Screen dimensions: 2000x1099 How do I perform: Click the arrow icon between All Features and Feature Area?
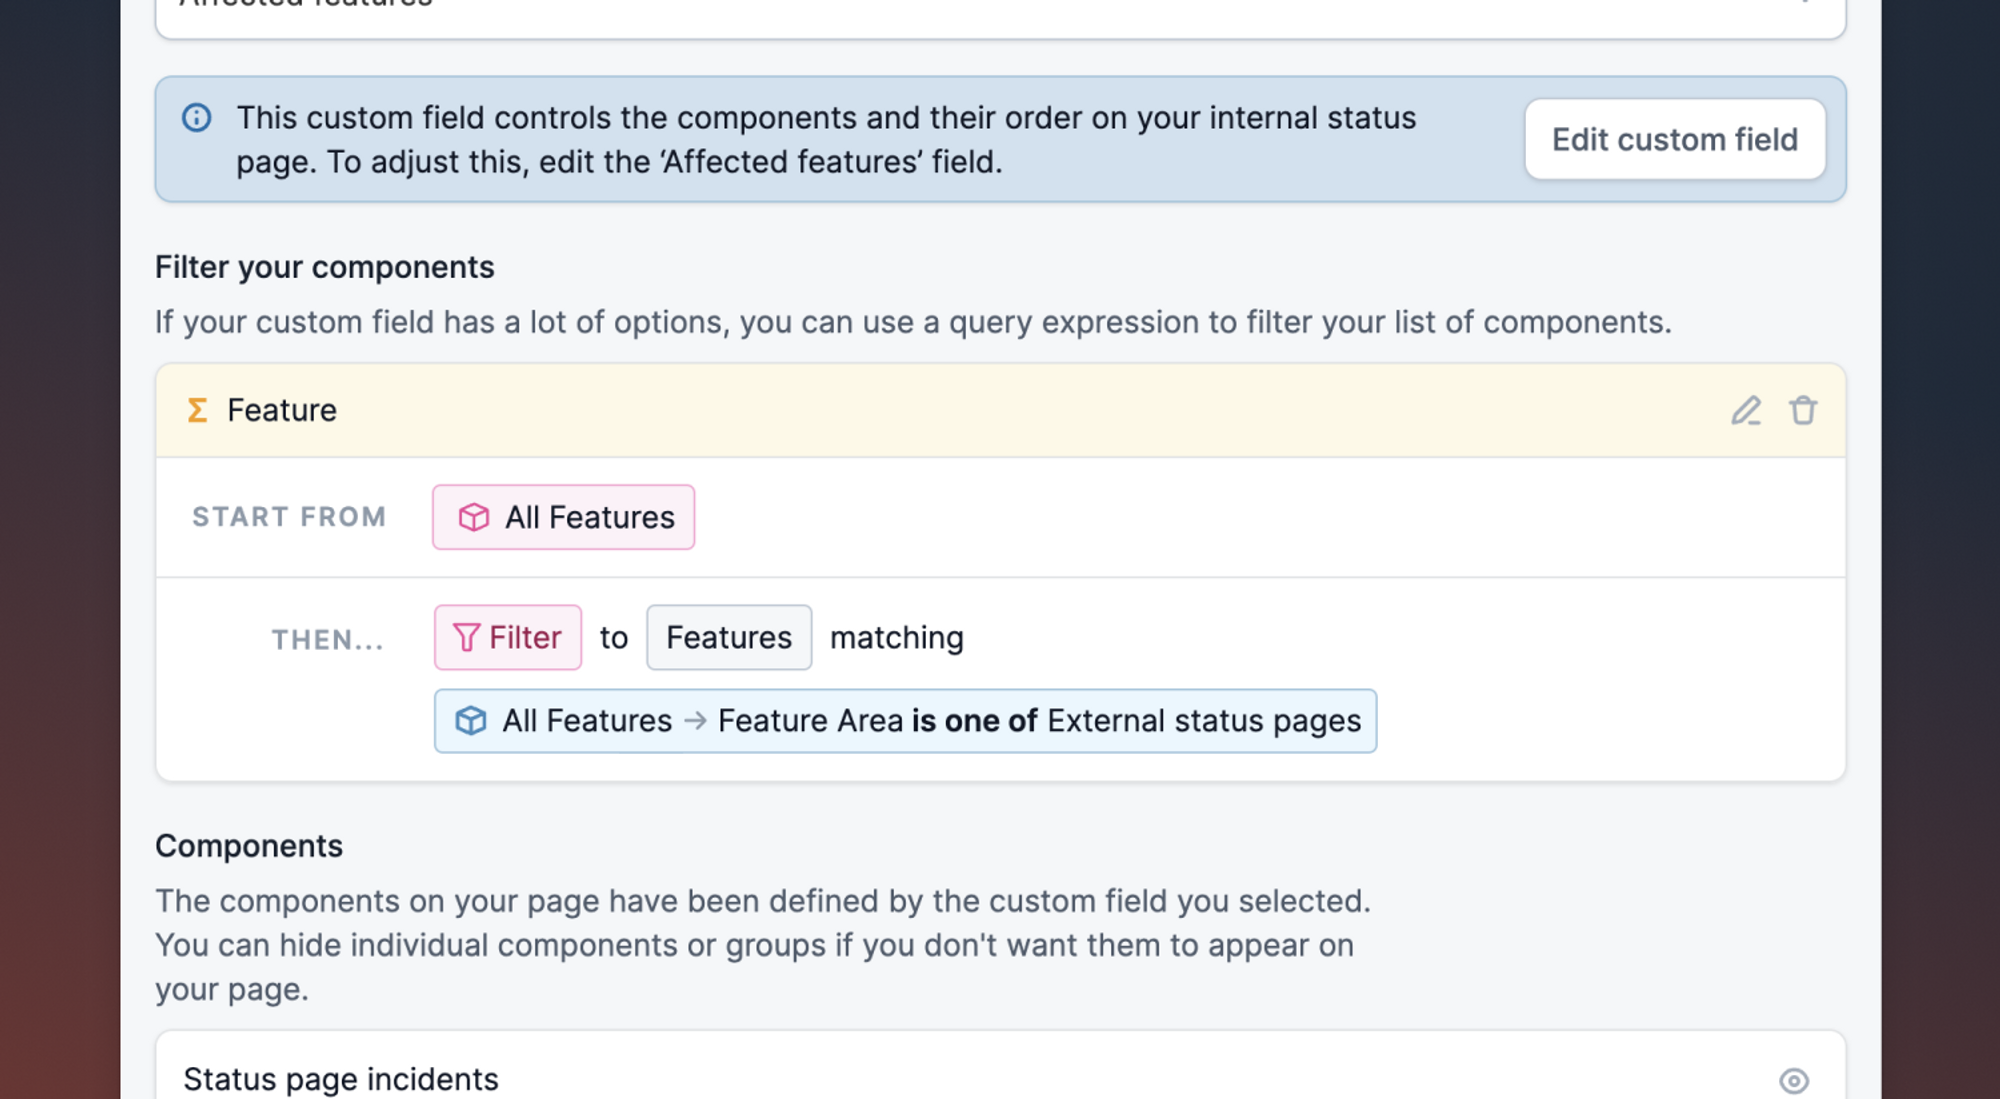pyautogui.click(x=695, y=721)
